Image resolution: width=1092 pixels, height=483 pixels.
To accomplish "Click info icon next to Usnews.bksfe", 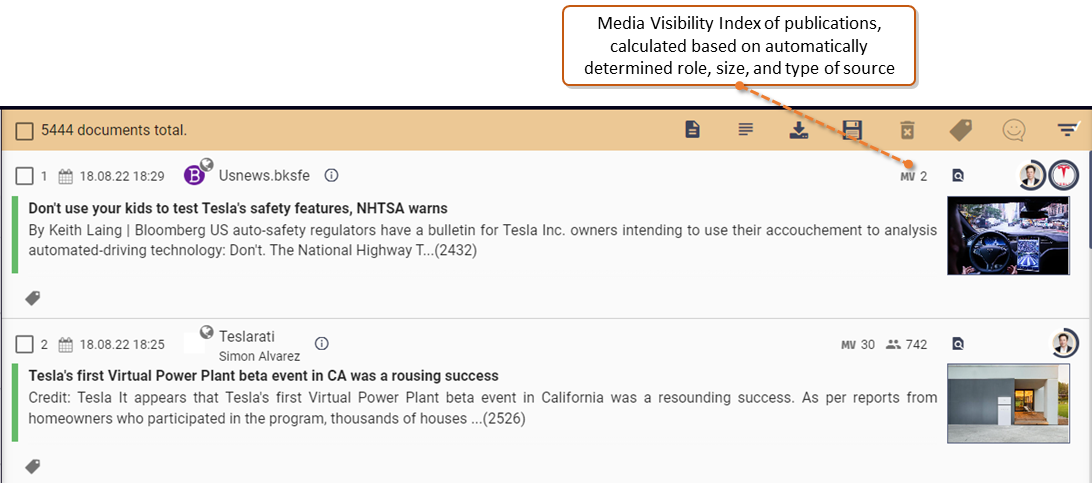I will [x=332, y=175].
